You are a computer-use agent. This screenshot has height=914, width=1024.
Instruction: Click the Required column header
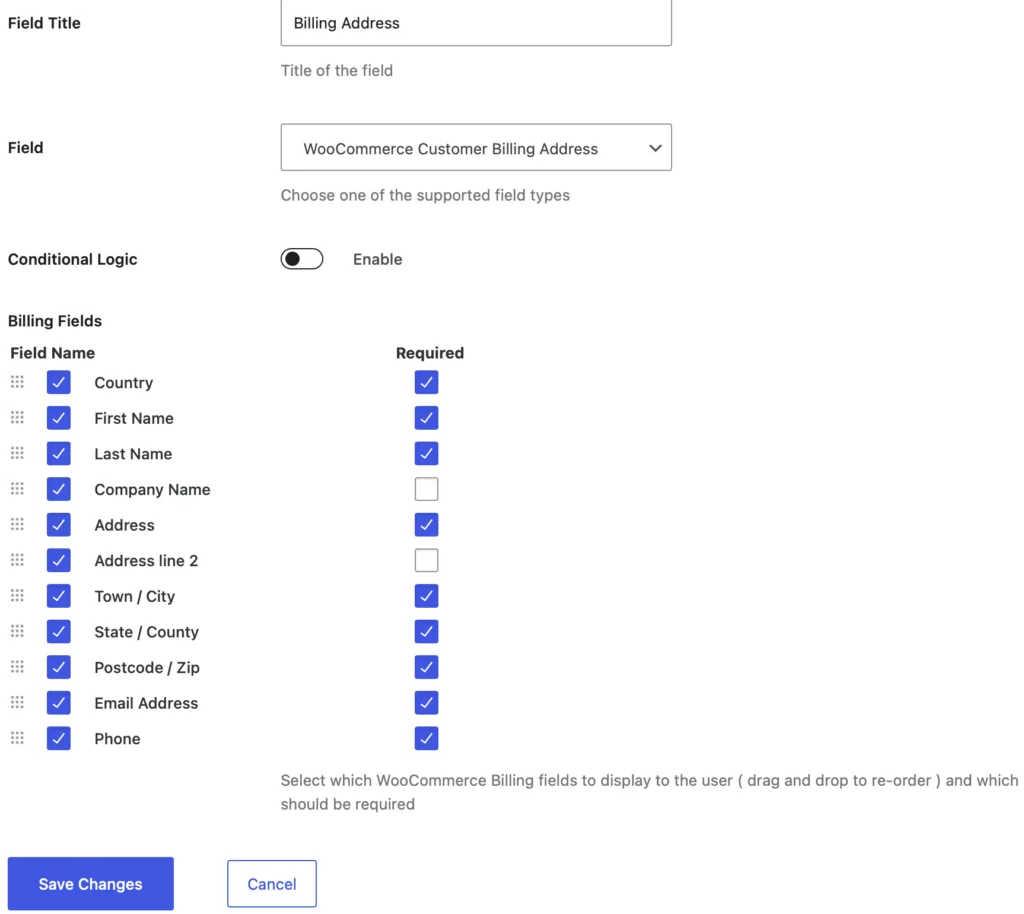click(430, 353)
